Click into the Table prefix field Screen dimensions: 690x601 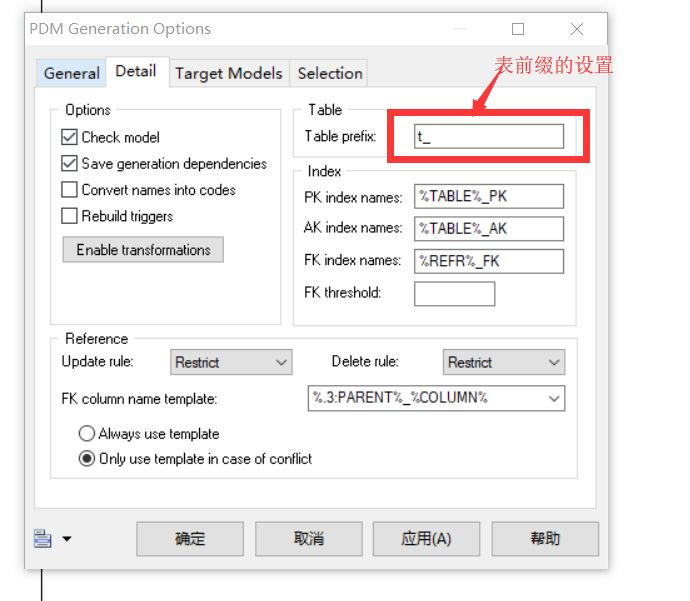click(488, 136)
